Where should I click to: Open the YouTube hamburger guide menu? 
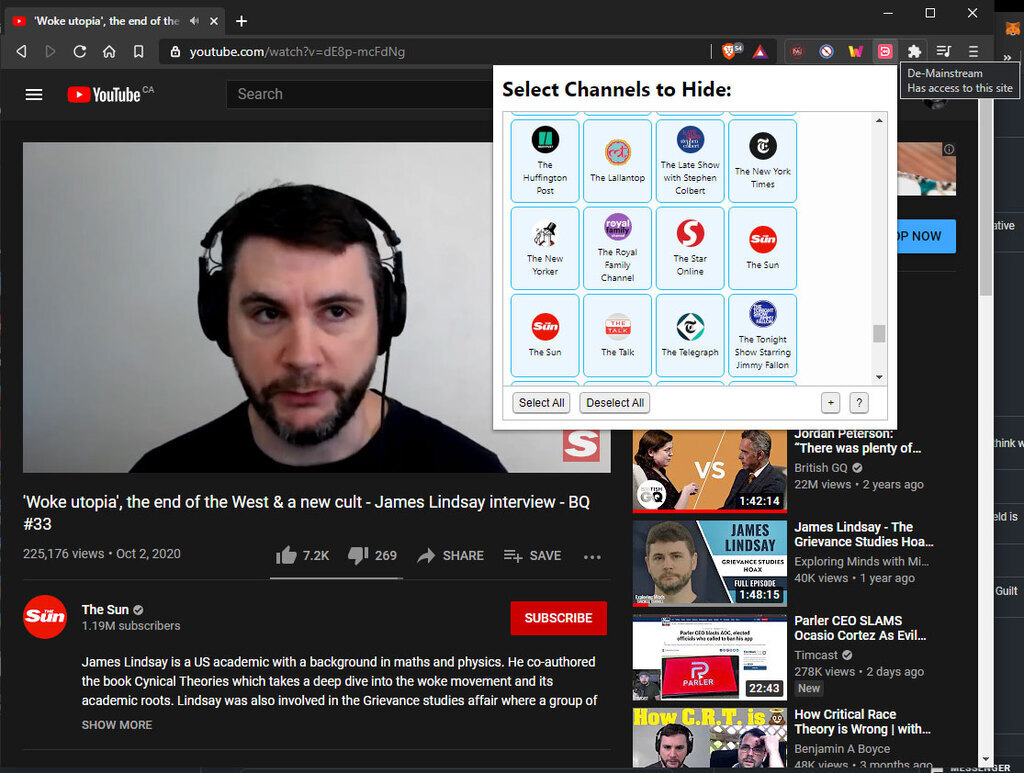(x=34, y=94)
